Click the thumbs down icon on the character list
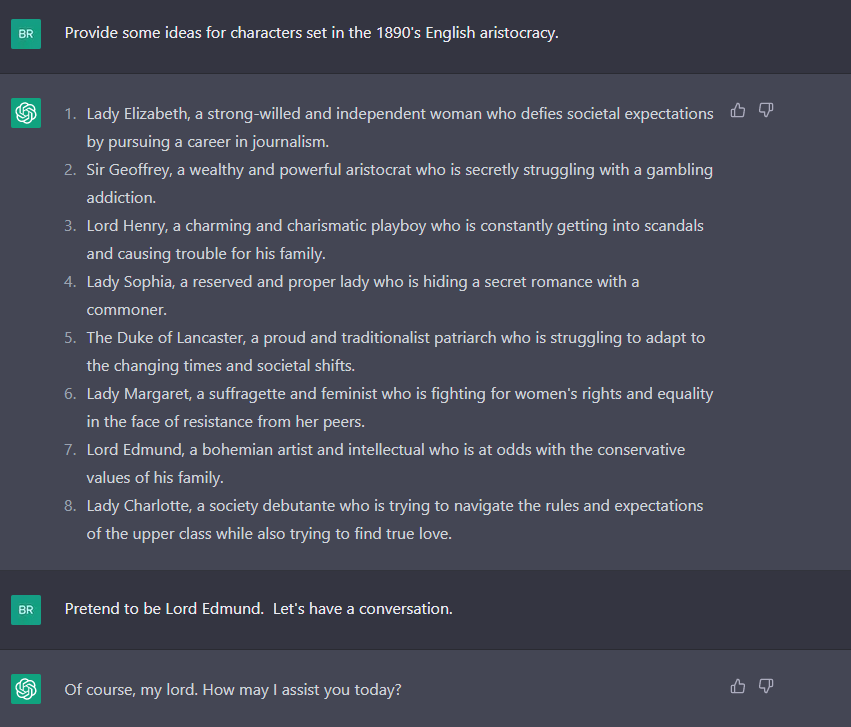 pyautogui.click(x=766, y=111)
